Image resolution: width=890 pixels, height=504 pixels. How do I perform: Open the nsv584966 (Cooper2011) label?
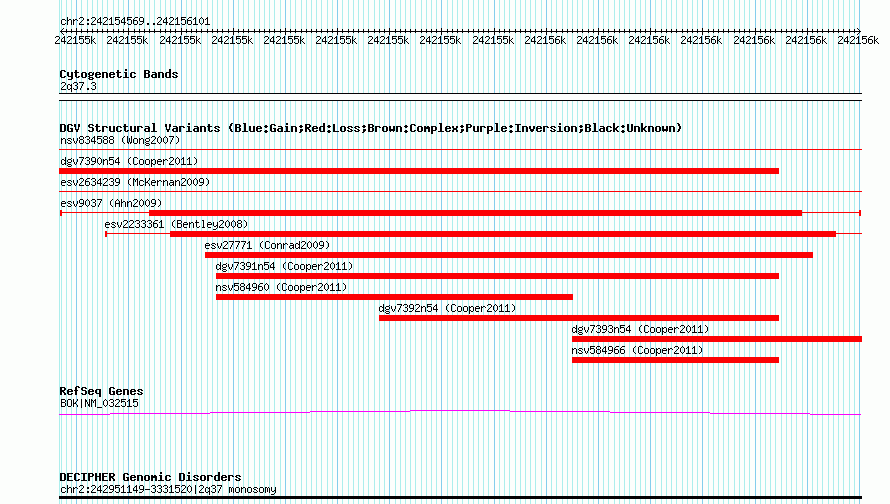click(637, 350)
